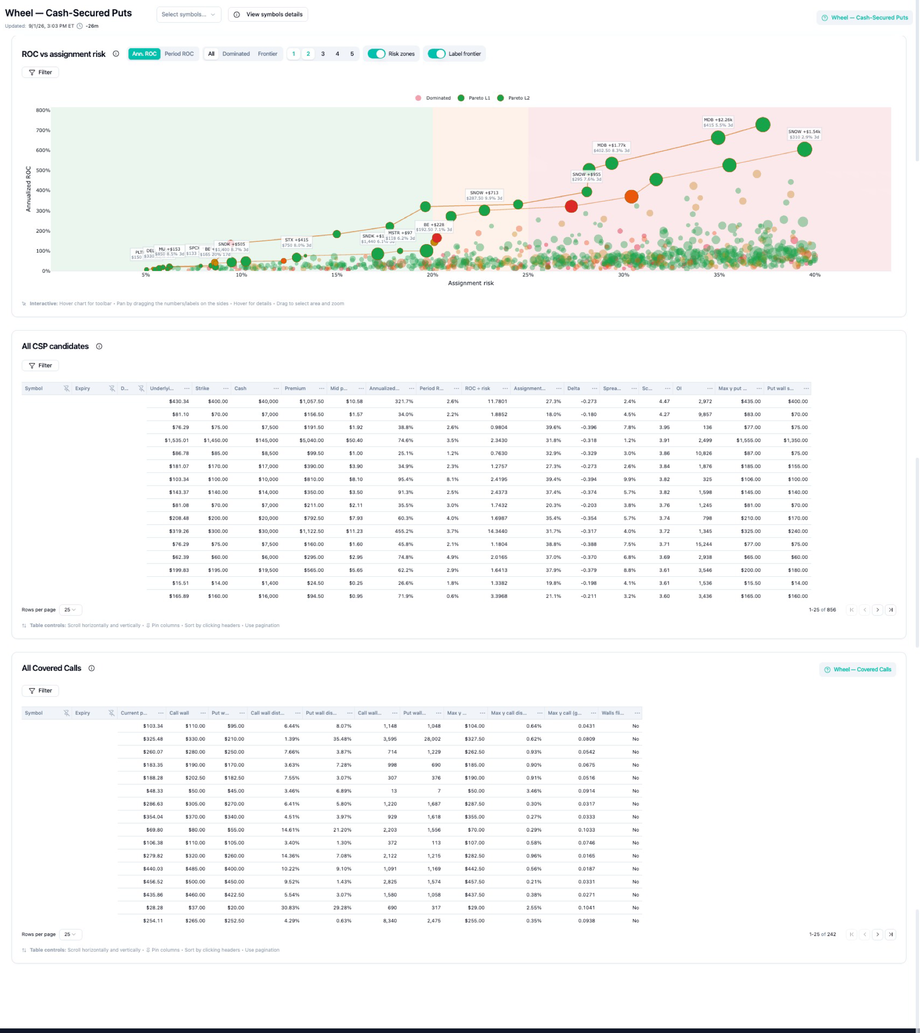This screenshot has width=920, height=1033.
Task: Open Wheel — Covered Calls help link
Action: coord(857,670)
